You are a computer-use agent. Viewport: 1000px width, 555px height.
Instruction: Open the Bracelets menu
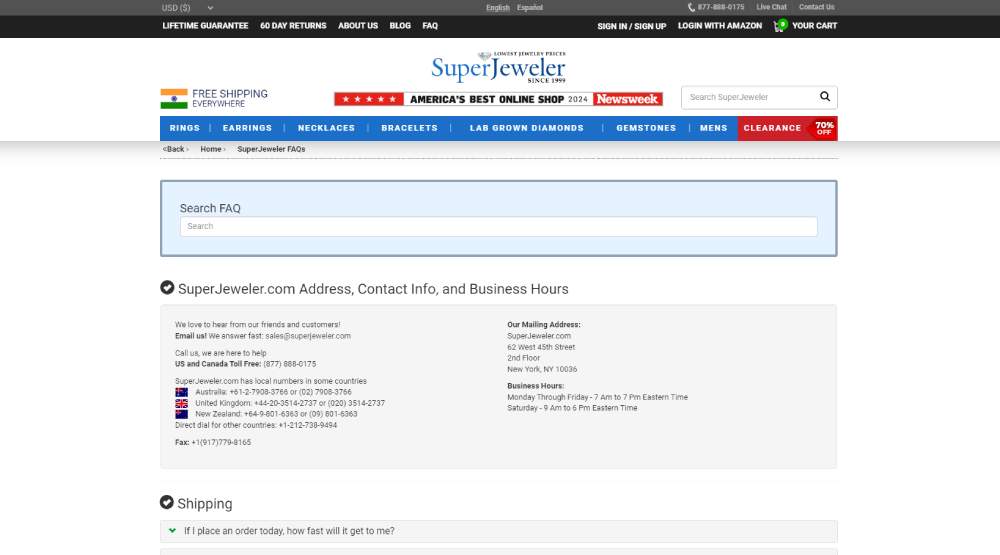point(409,128)
